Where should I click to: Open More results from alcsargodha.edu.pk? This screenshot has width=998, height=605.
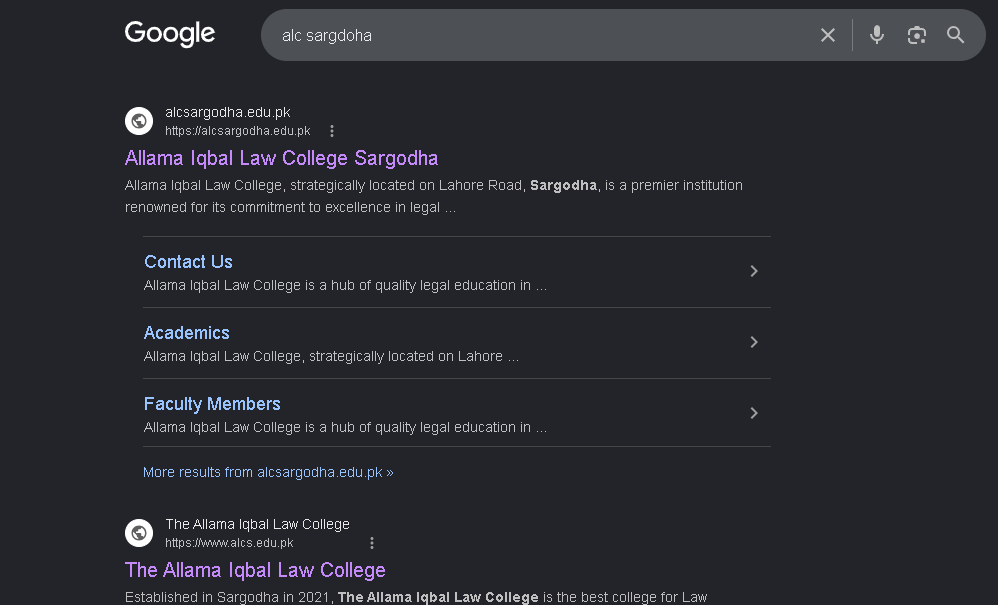268,472
